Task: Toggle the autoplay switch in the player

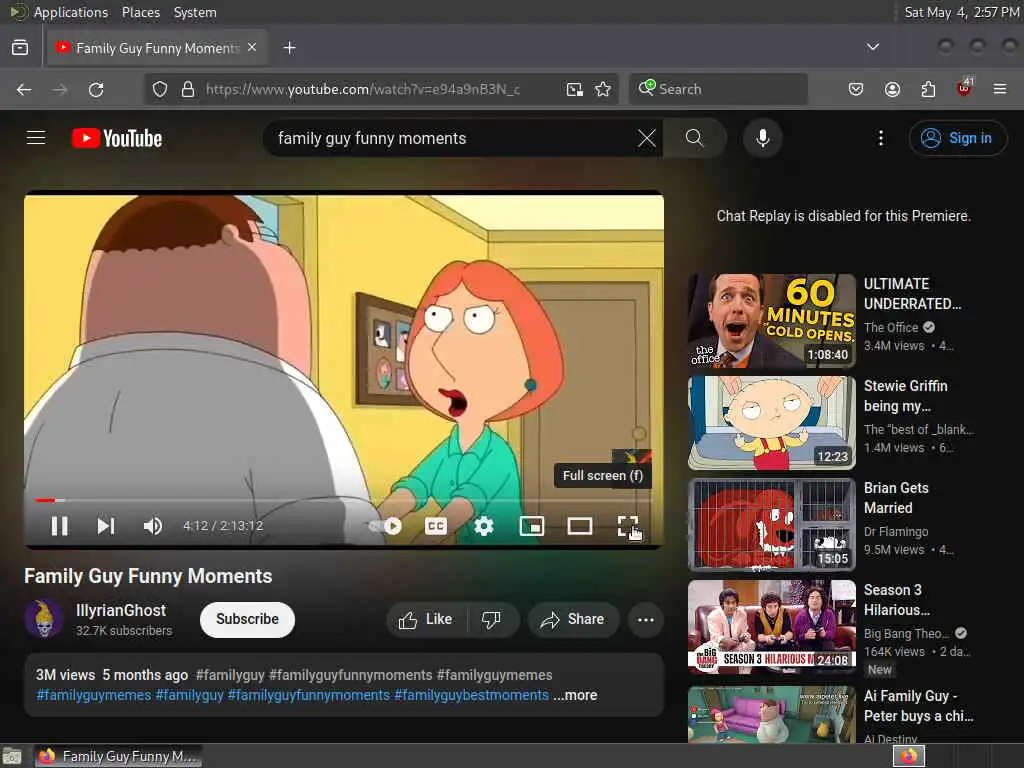Action: [x=386, y=526]
